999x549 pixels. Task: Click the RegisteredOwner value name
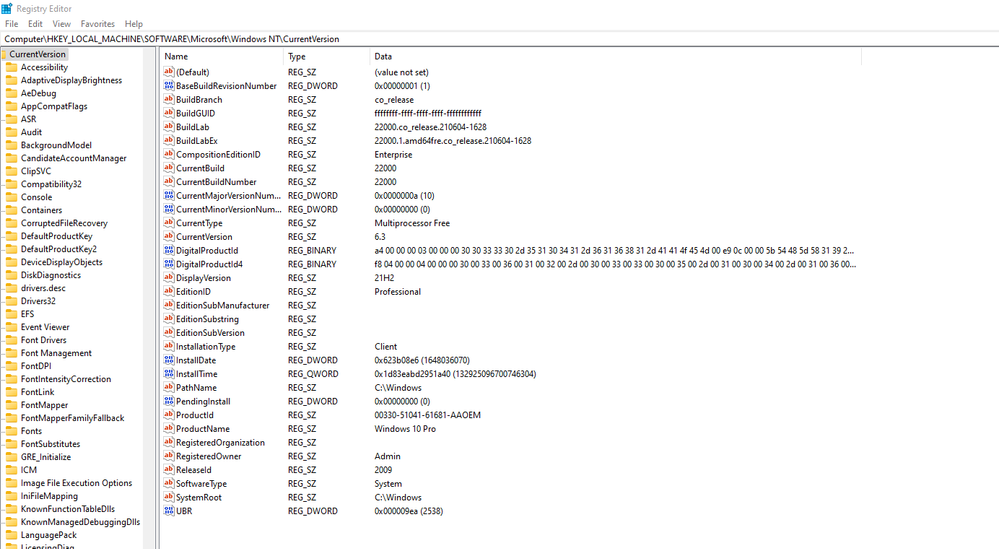[209, 456]
